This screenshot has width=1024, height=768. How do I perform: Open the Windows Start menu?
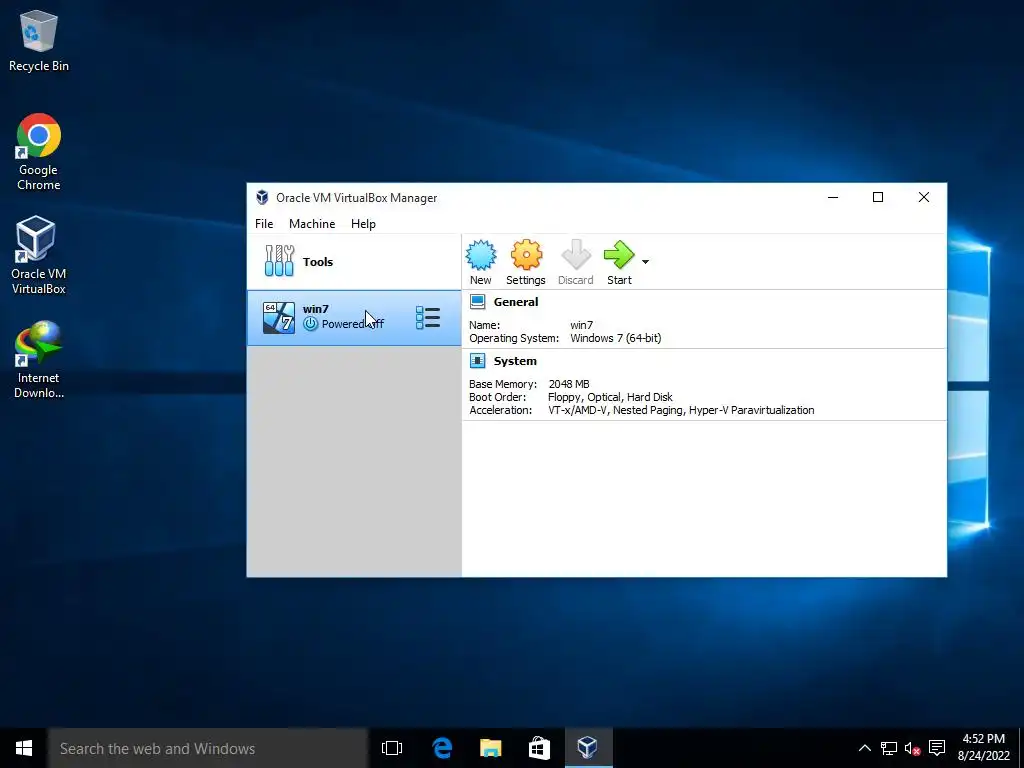tap(24, 748)
